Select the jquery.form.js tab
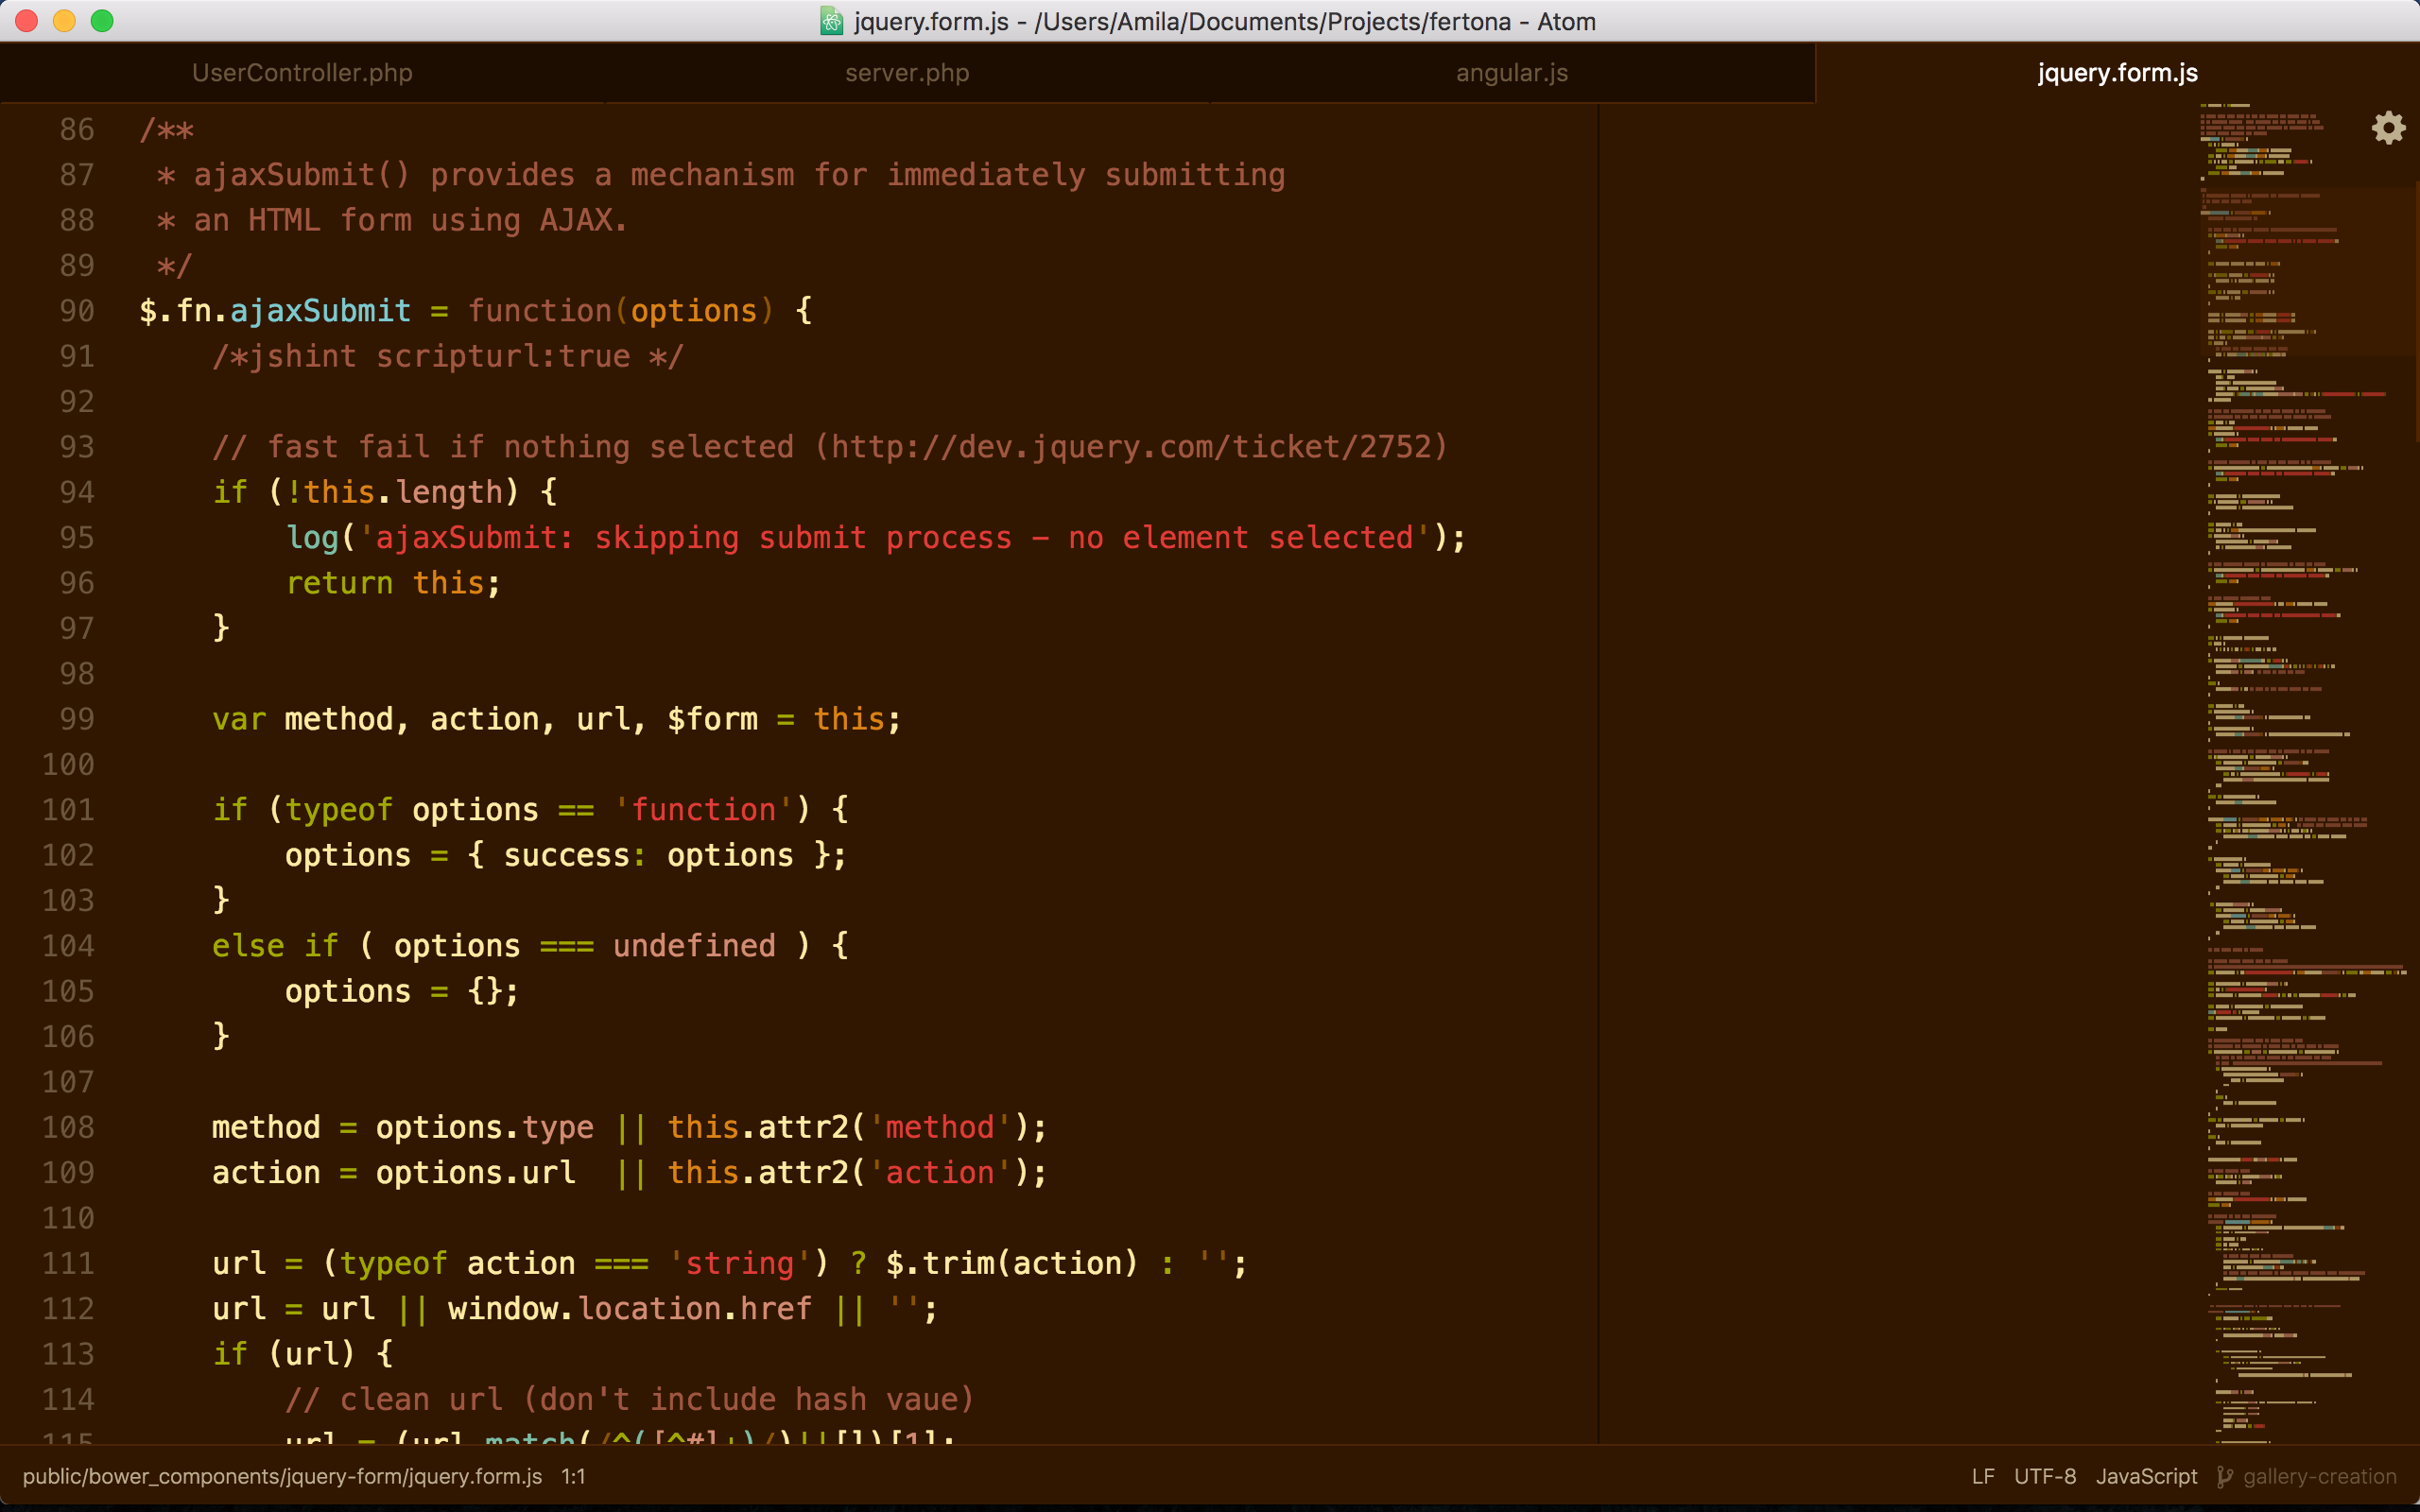The image size is (2420, 1512). [x=2117, y=73]
